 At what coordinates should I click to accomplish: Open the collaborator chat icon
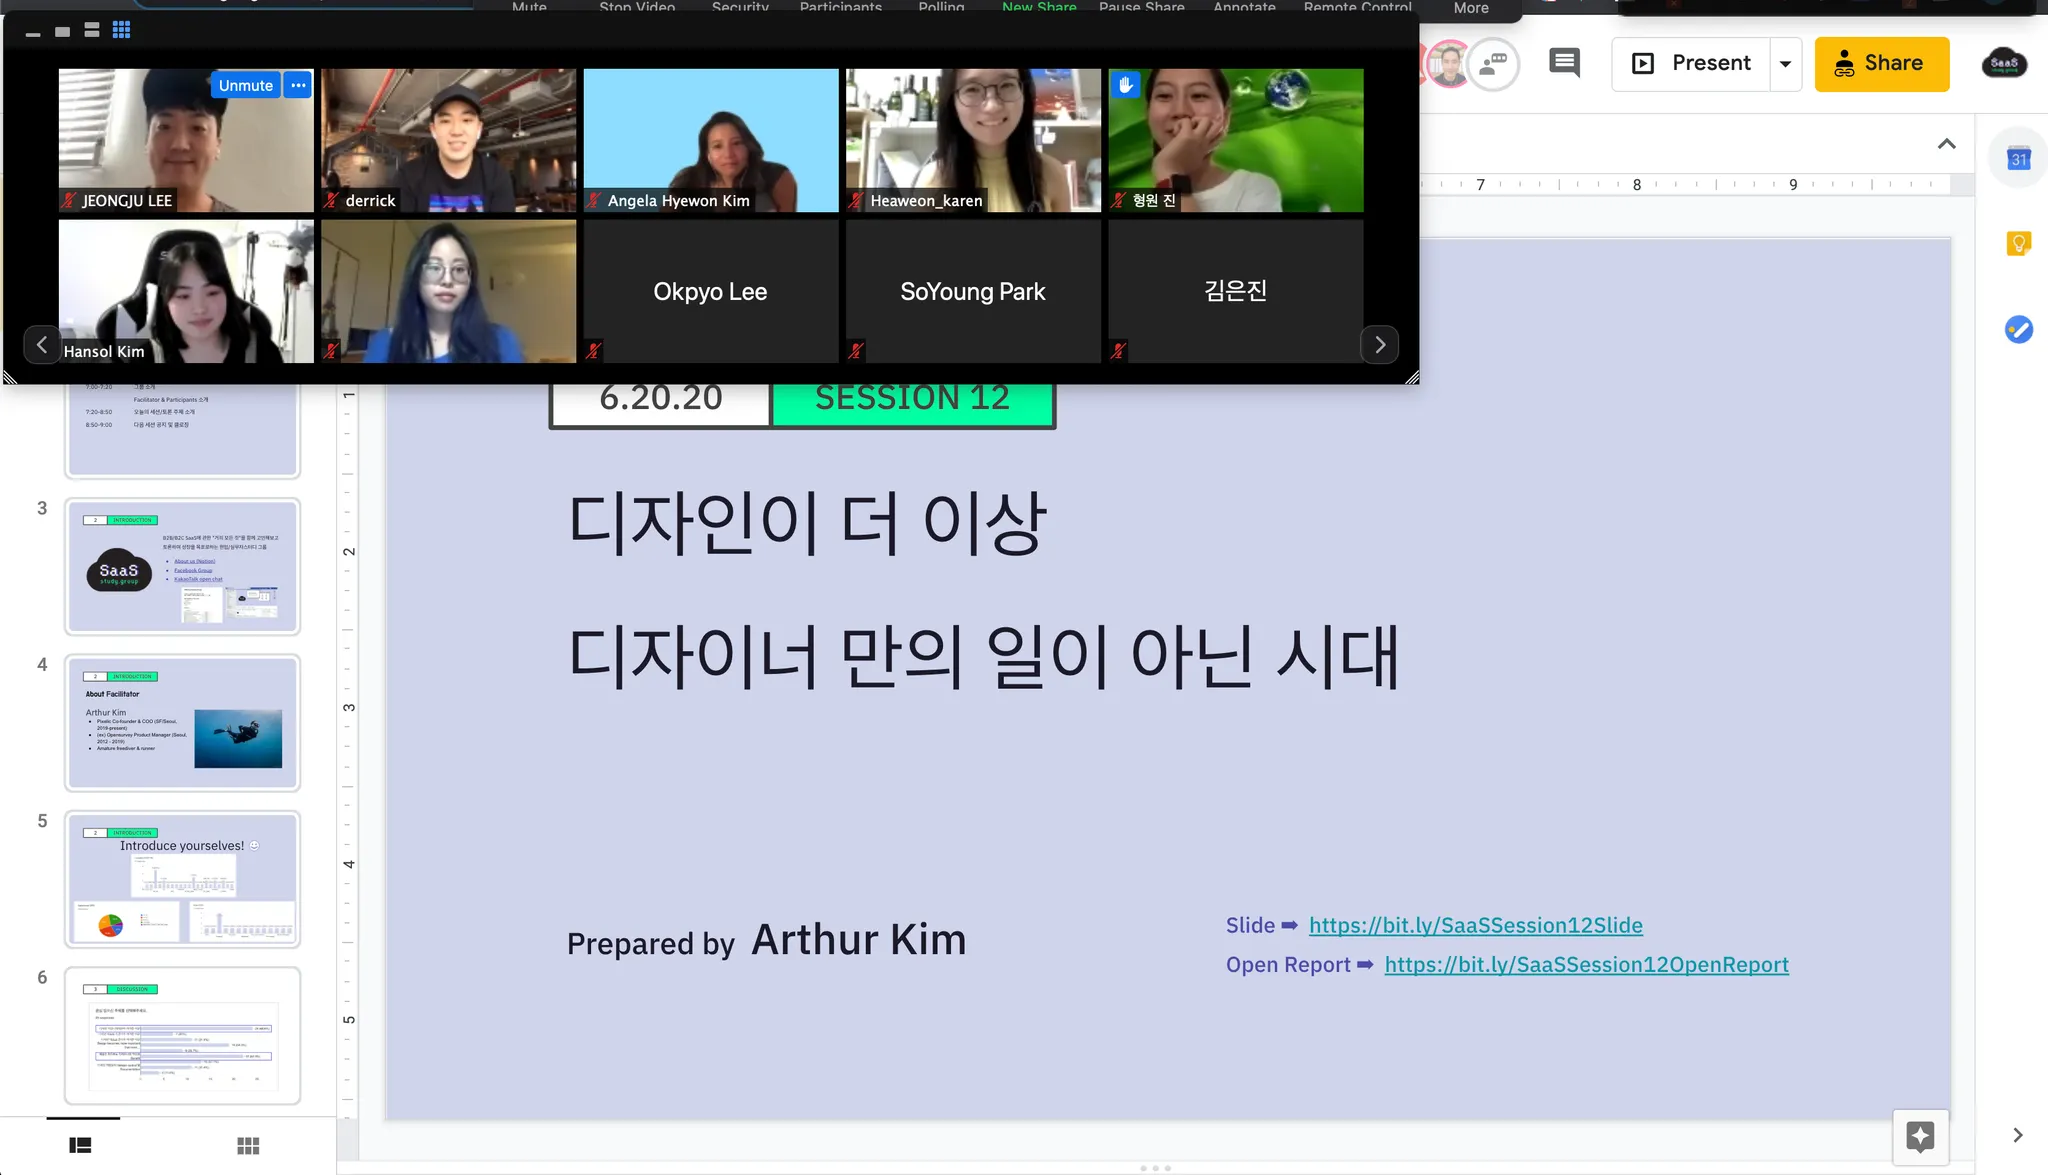pos(1493,64)
